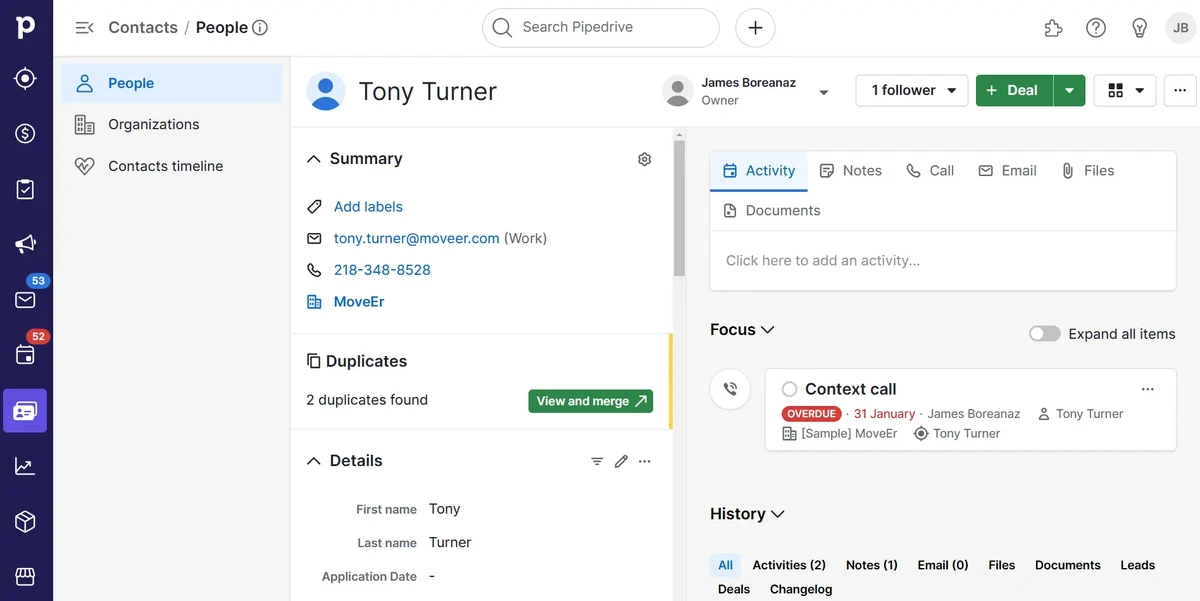Select the Activity tab
This screenshot has height=601, width=1200.
759,171
